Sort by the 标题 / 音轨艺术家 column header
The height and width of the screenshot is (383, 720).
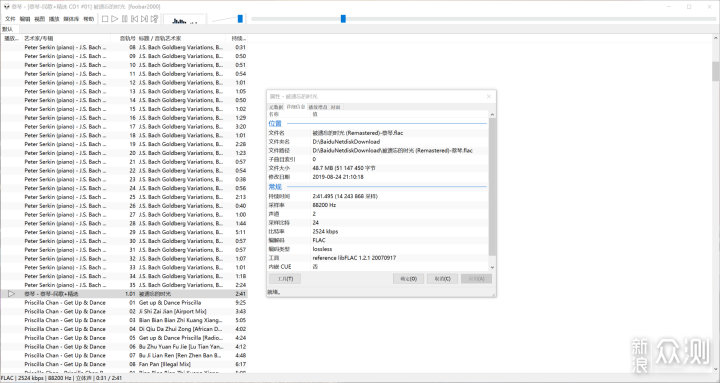pyautogui.click(x=181, y=39)
